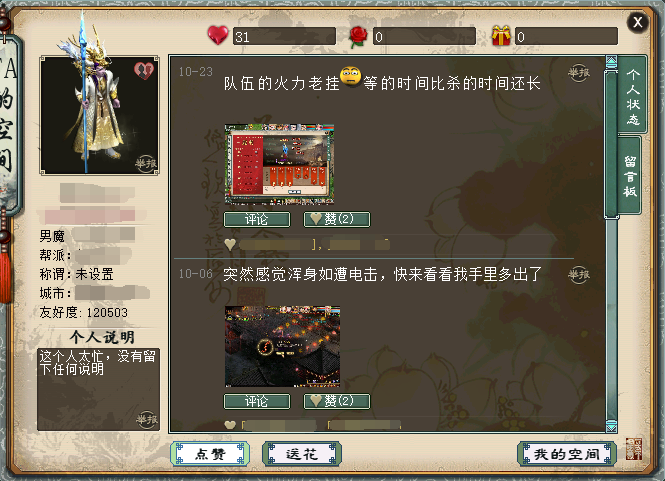Open the 我的空间 button
The image size is (665, 481).
pos(567,454)
